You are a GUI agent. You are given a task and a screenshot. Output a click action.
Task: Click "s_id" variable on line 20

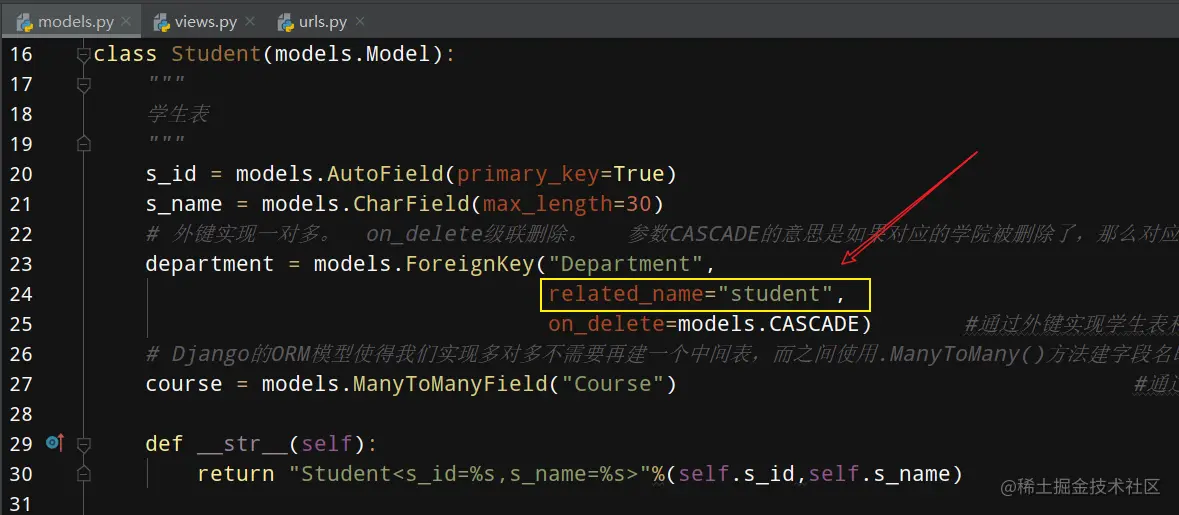click(x=171, y=174)
